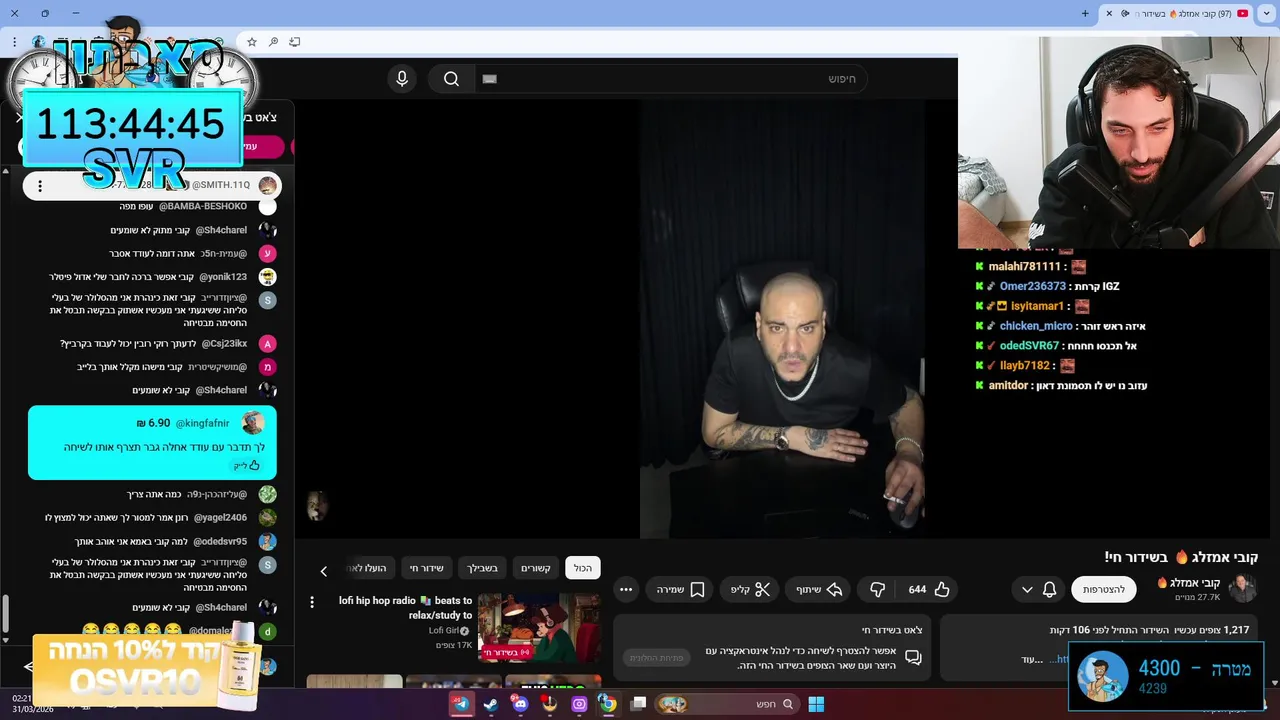The image size is (1280, 720).
Task: Bookmark this page with the star icon
Action: click(252, 42)
